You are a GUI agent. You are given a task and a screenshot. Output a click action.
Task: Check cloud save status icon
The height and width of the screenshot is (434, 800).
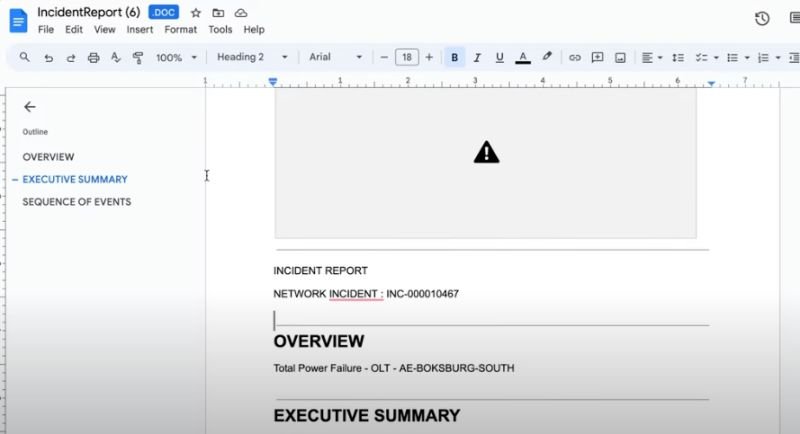(x=241, y=13)
